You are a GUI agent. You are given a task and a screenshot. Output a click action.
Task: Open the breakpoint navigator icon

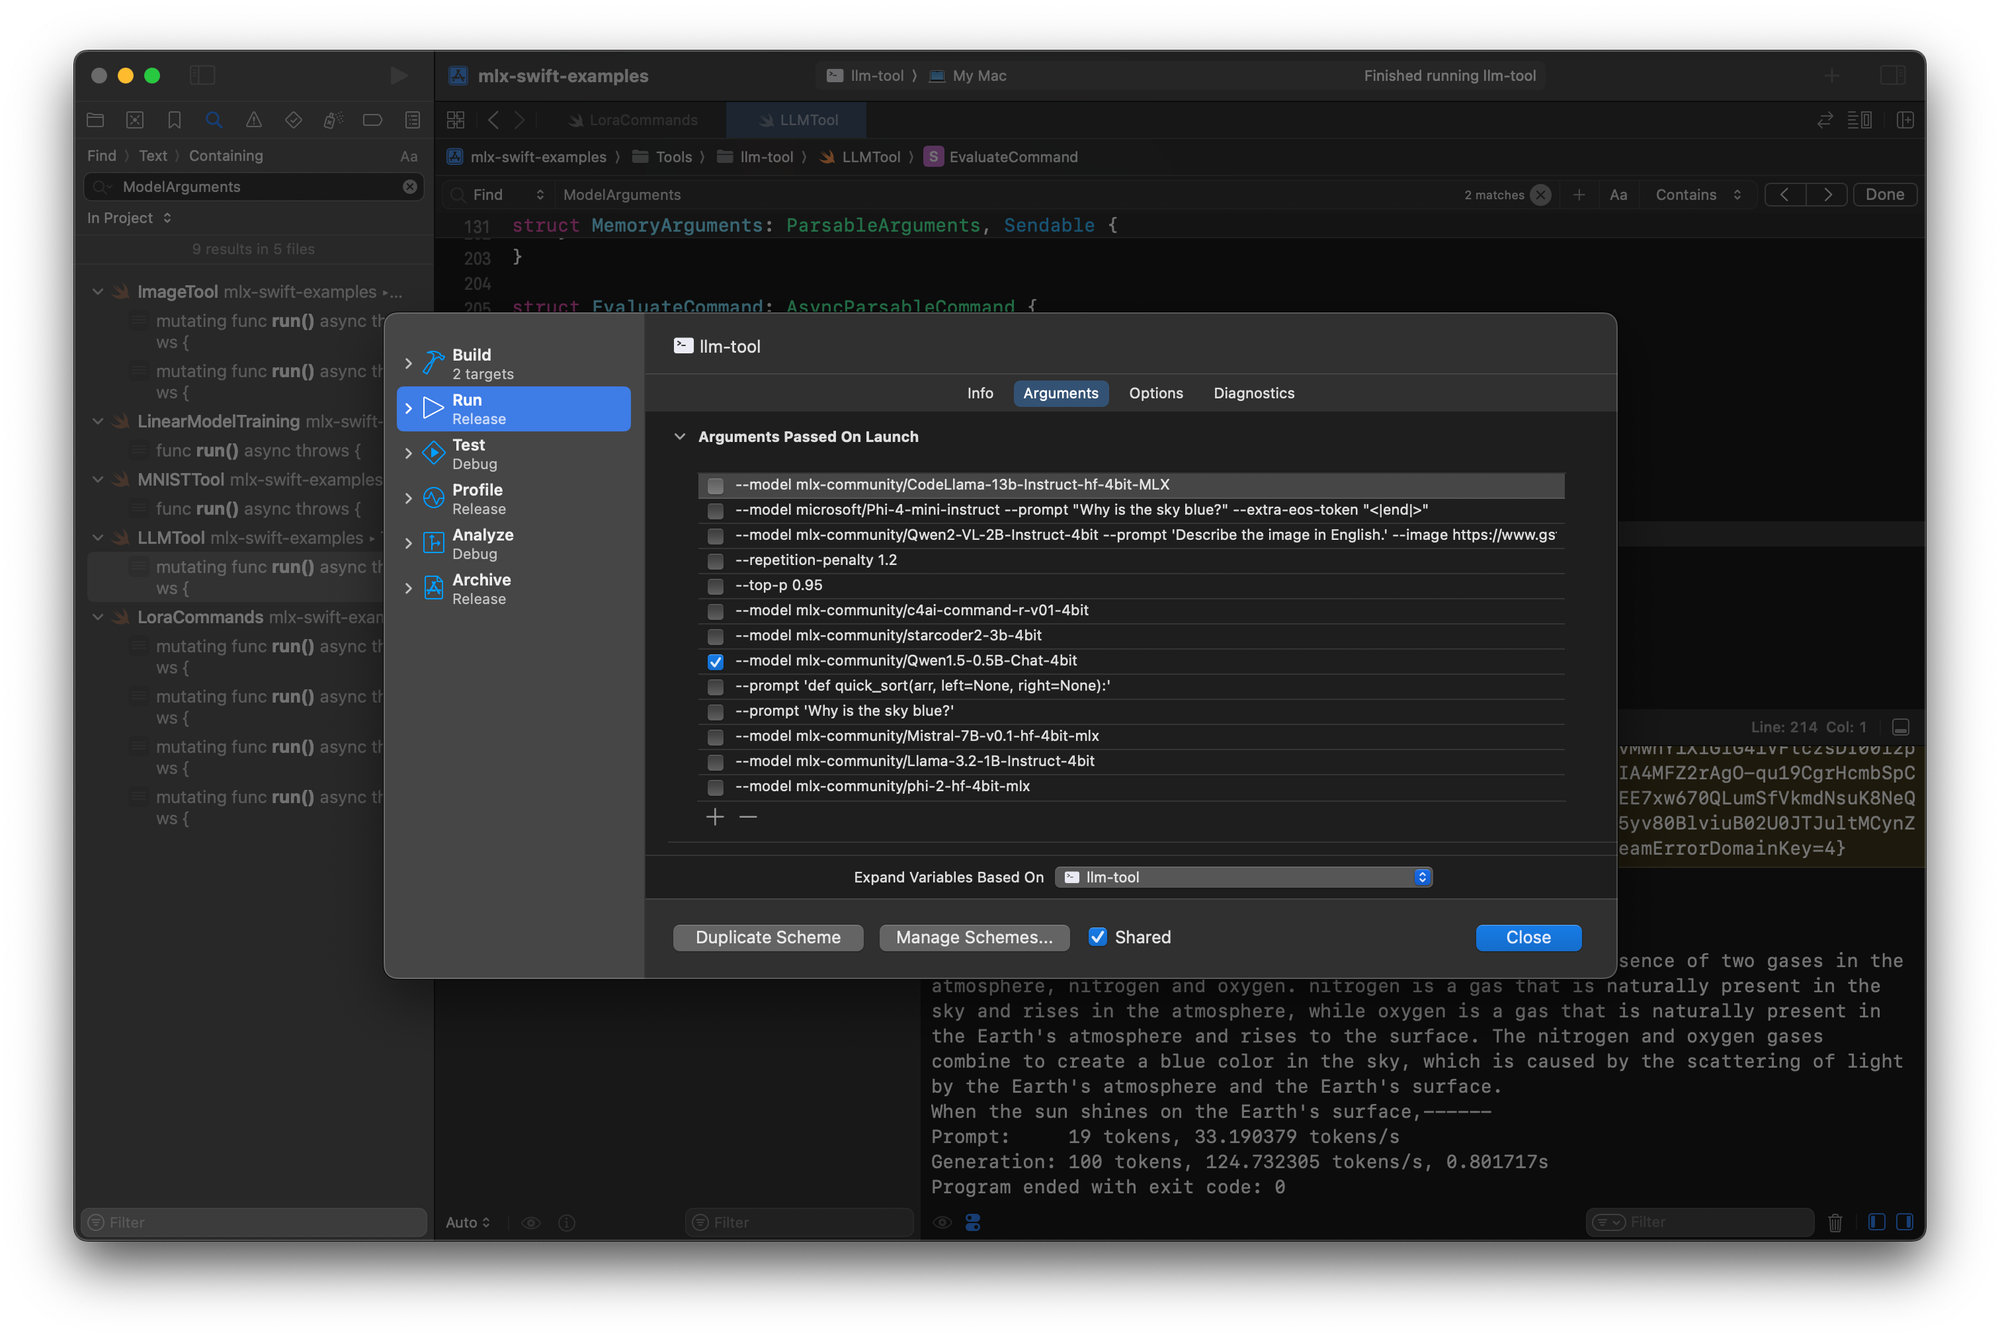[x=373, y=120]
